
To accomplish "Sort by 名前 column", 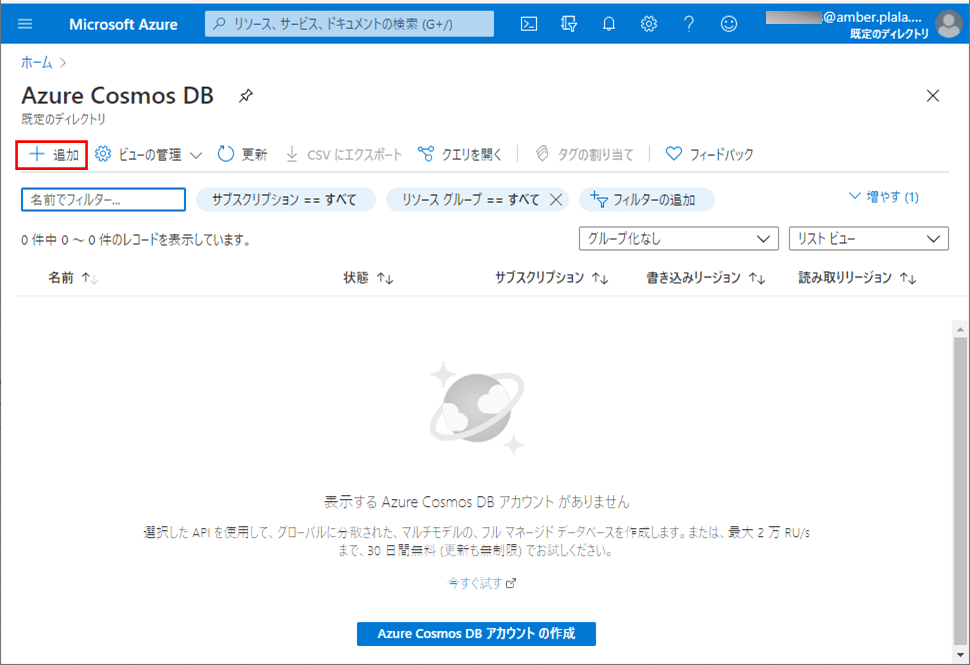I will tap(73, 278).
